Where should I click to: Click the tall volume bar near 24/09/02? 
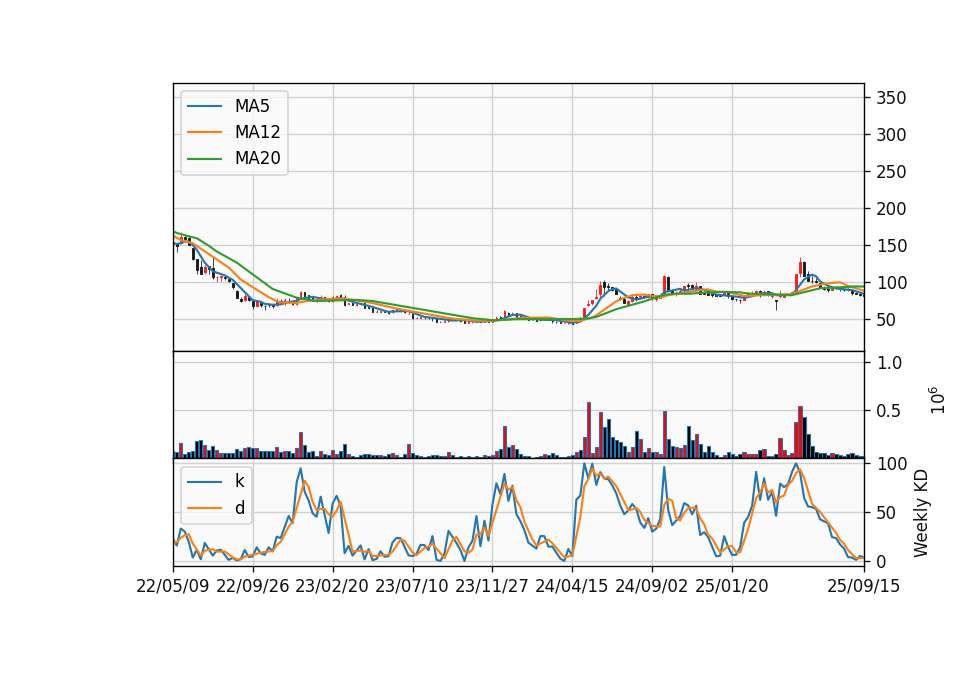(665, 435)
